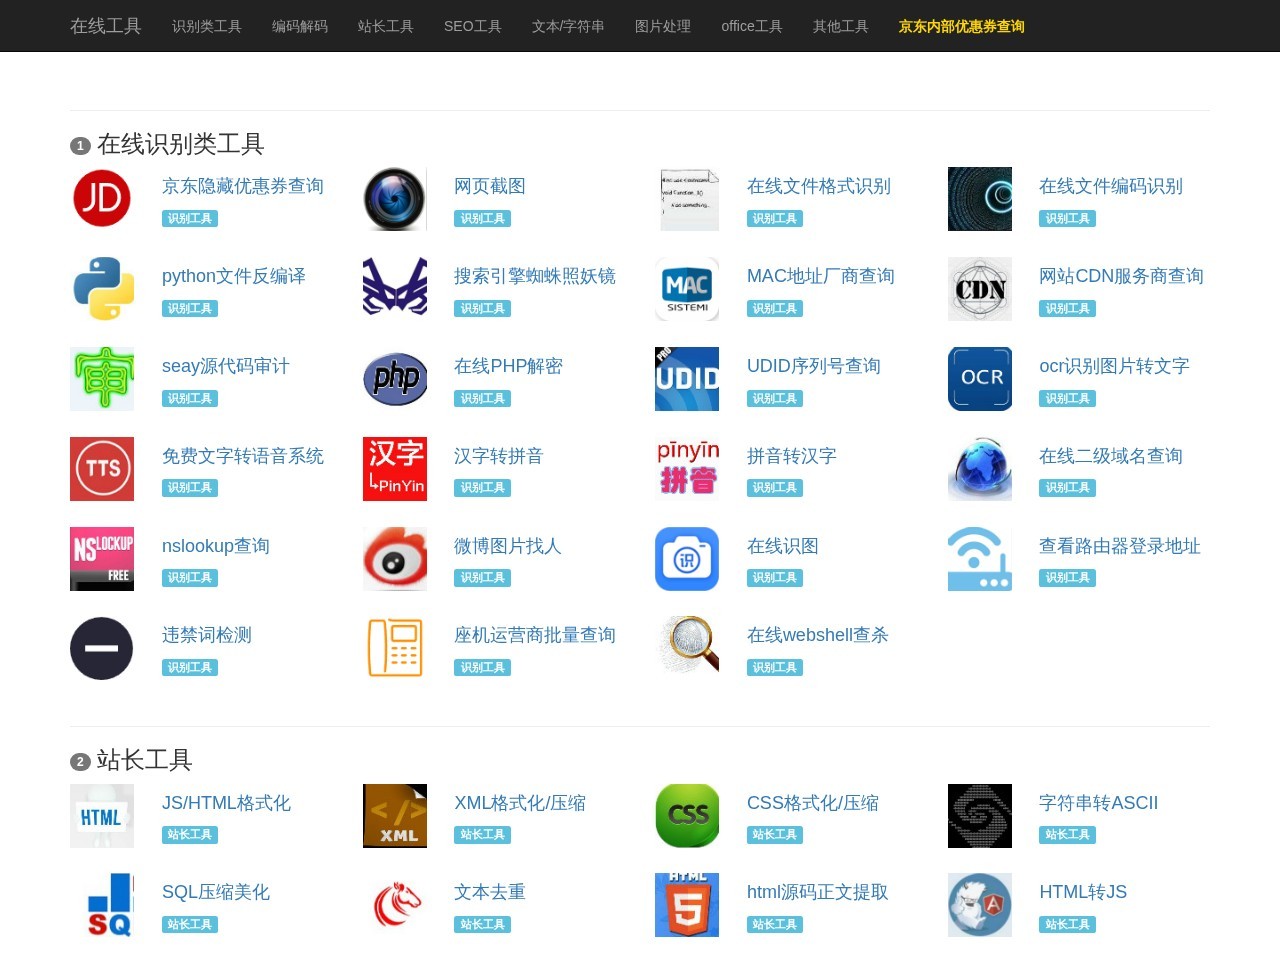1280x960 pixels.
Task: Select the CSS icon for CSS格式化压缩
Action: pyautogui.click(x=686, y=815)
